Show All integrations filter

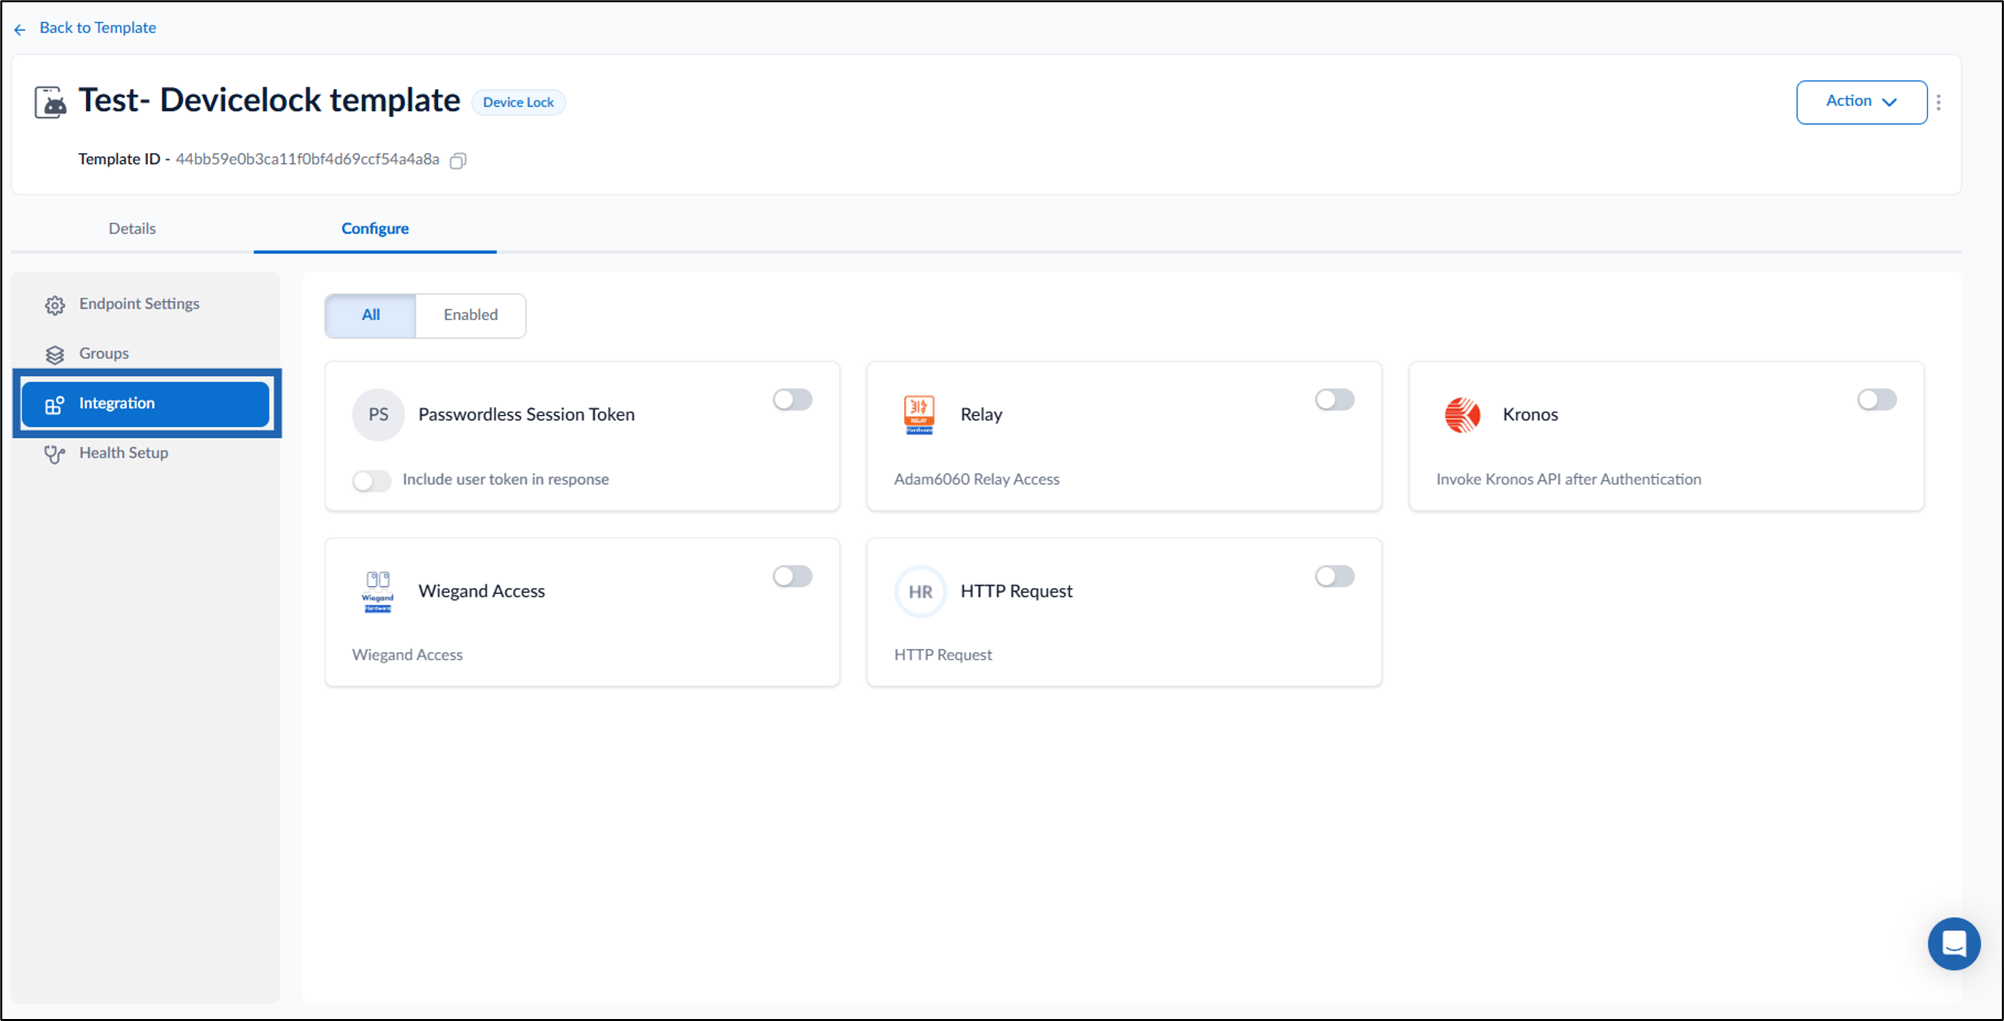click(x=370, y=315)
